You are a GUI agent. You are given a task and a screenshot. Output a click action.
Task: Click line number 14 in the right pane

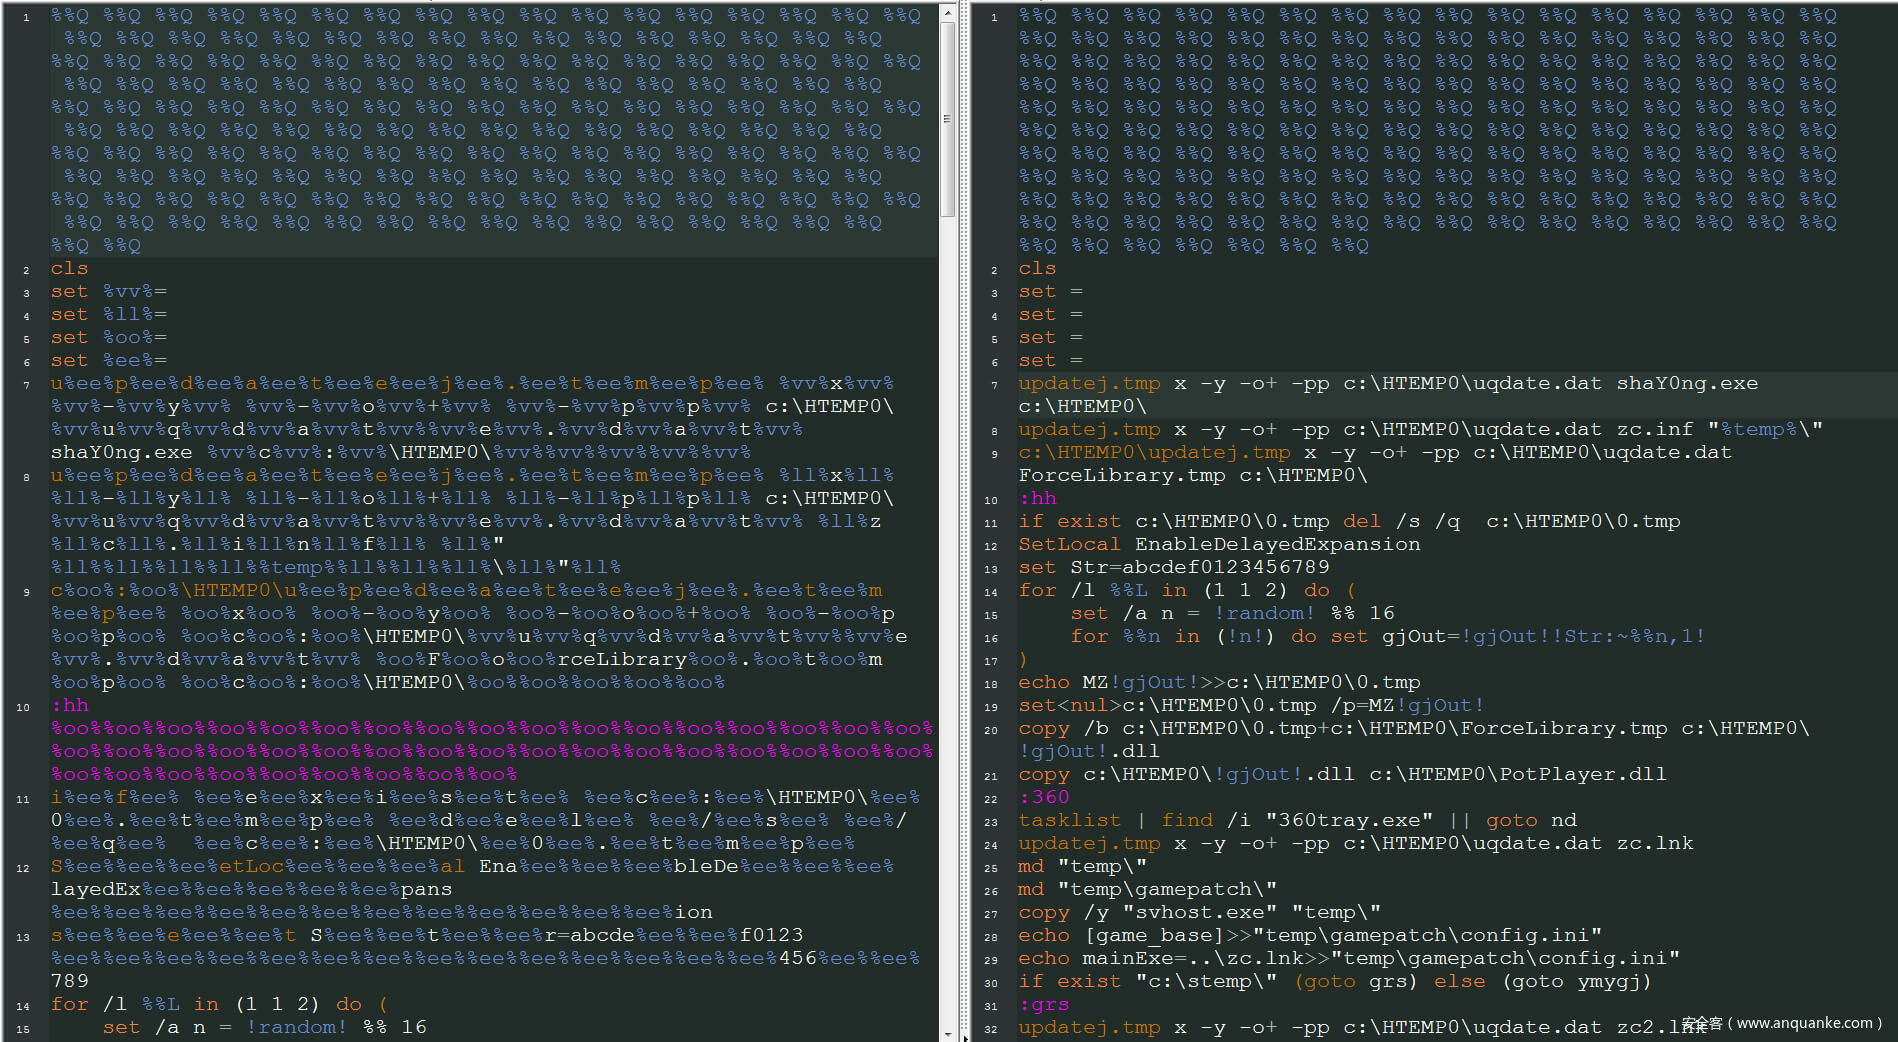point(991,592)
